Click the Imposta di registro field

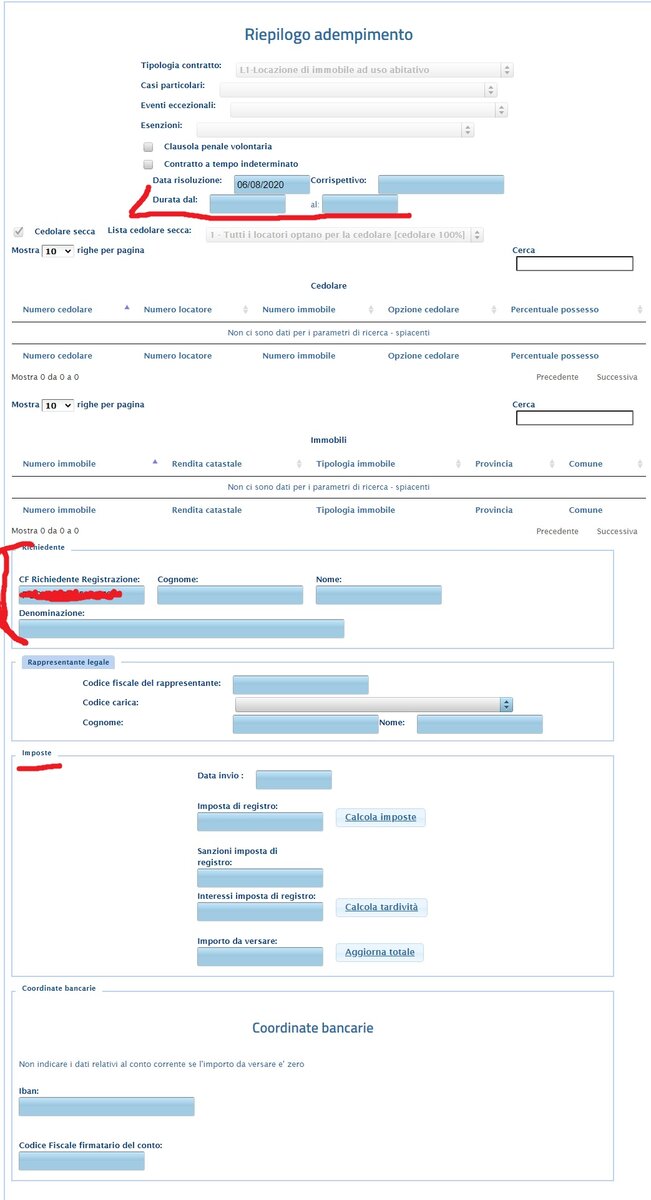click(x=260, y=822)
